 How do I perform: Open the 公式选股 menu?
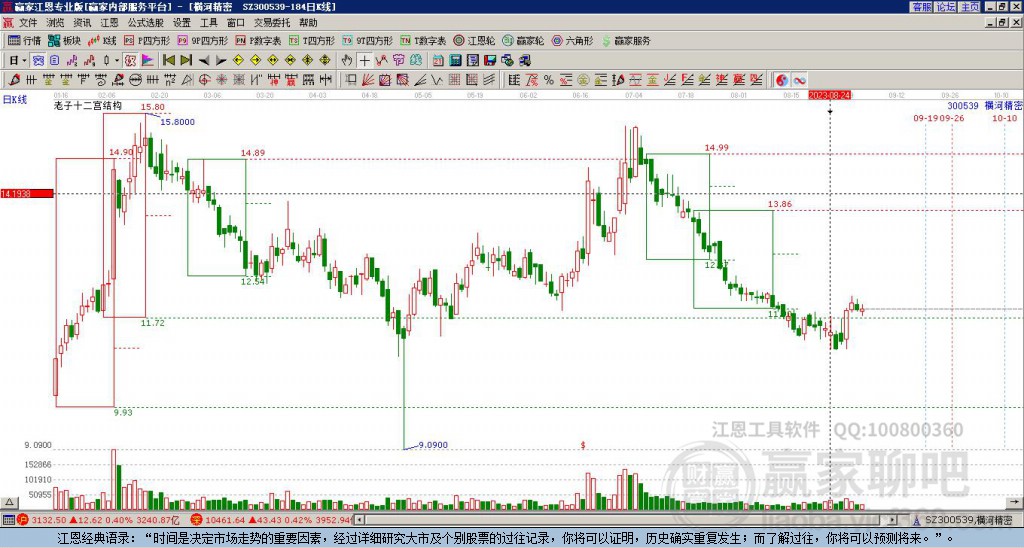[146, 23]
